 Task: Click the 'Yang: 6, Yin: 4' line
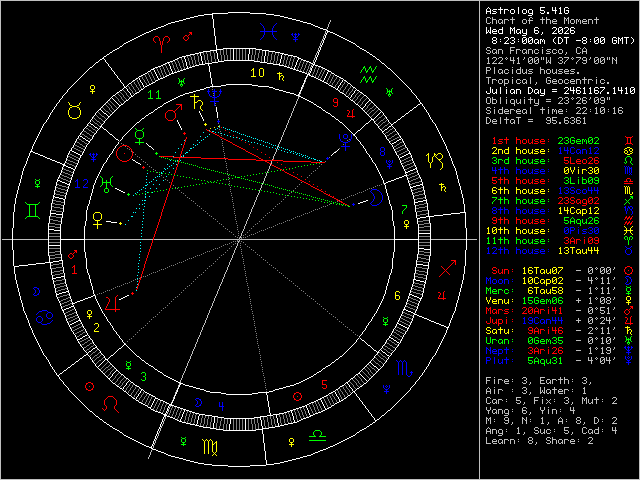click(530, 411)
